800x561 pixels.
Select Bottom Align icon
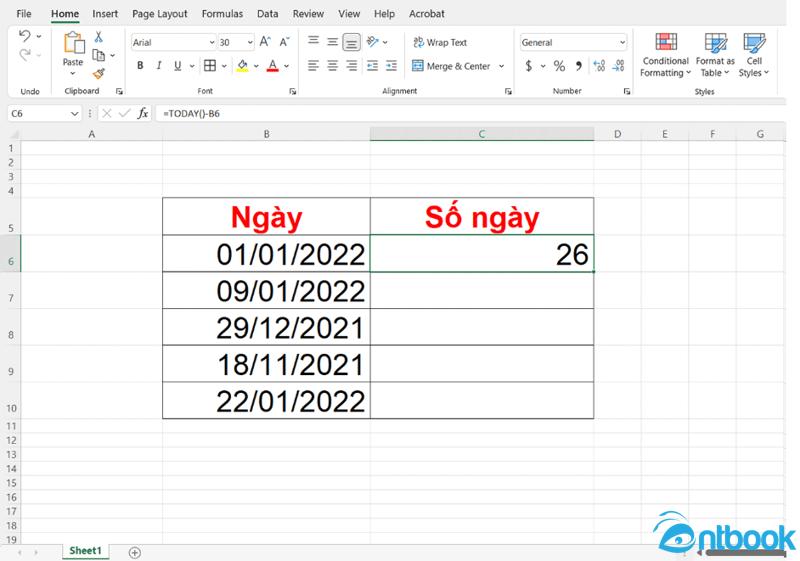coord(352,42)
